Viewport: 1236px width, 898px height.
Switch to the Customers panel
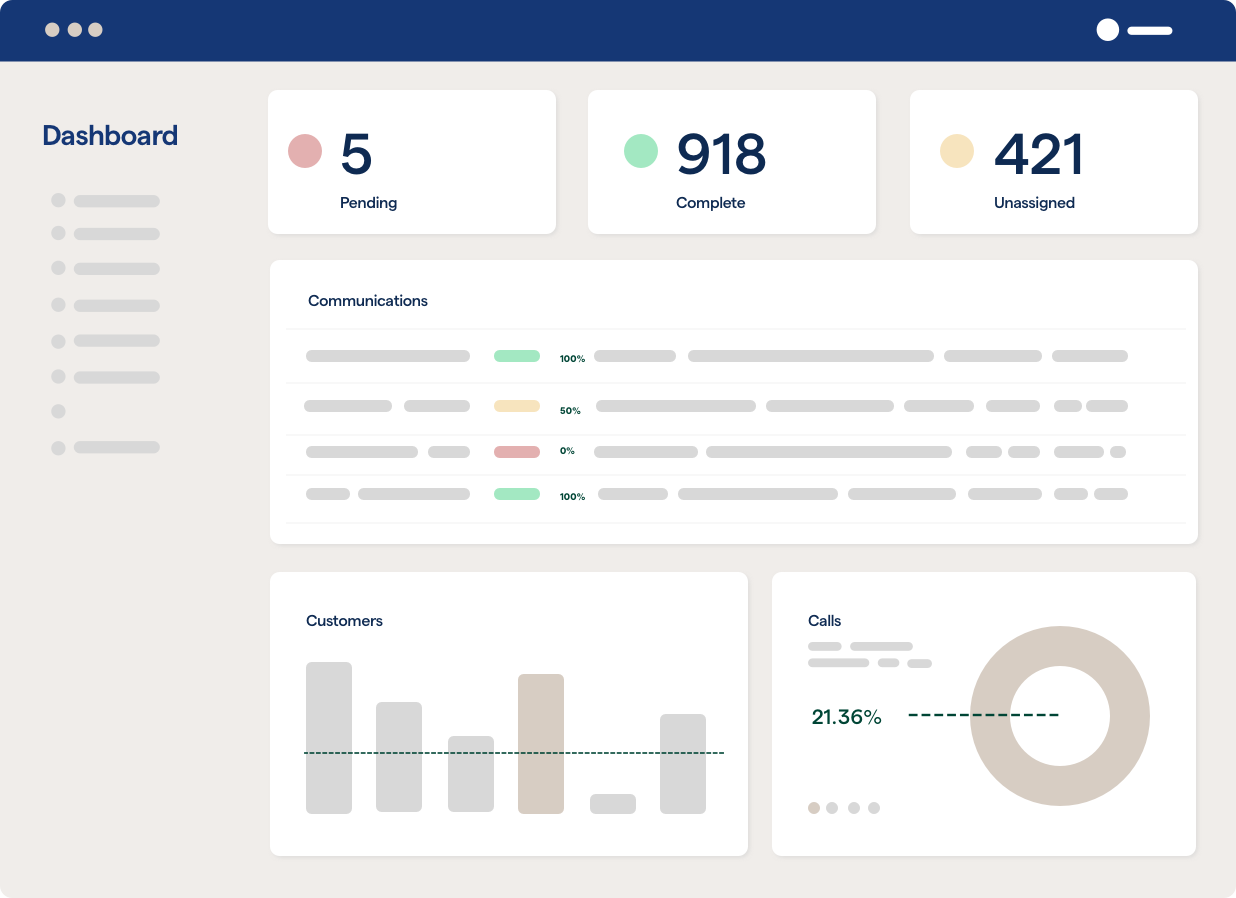[x=344, y=620]
